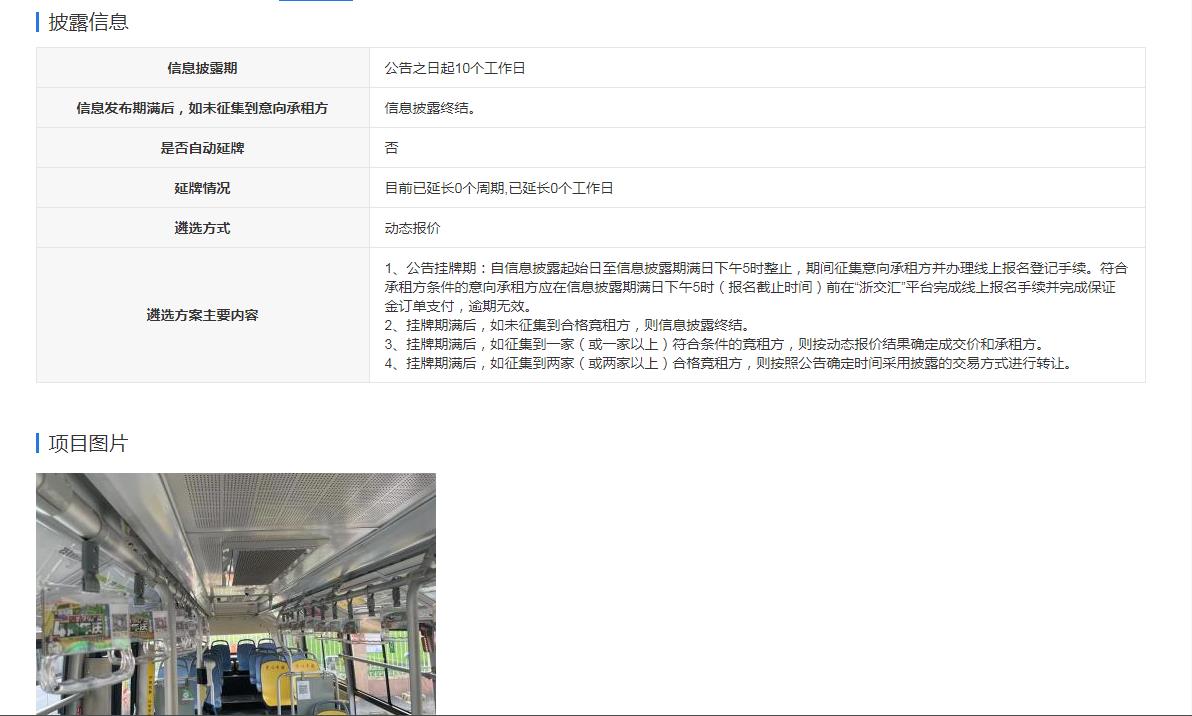
Task: Select the 延牌情况 label cell
Action: [202, 188]
